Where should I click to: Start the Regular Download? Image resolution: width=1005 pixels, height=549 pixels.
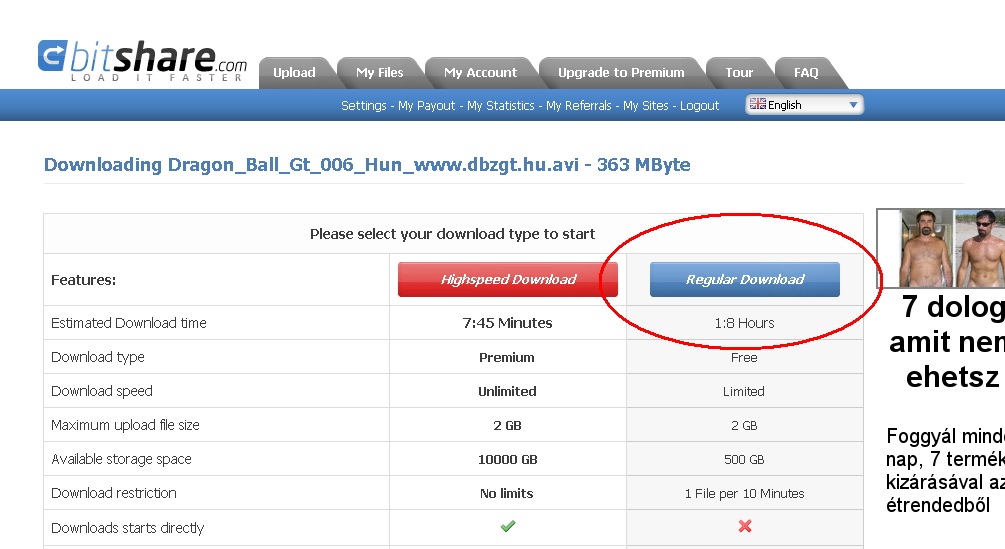pos(745,279)
